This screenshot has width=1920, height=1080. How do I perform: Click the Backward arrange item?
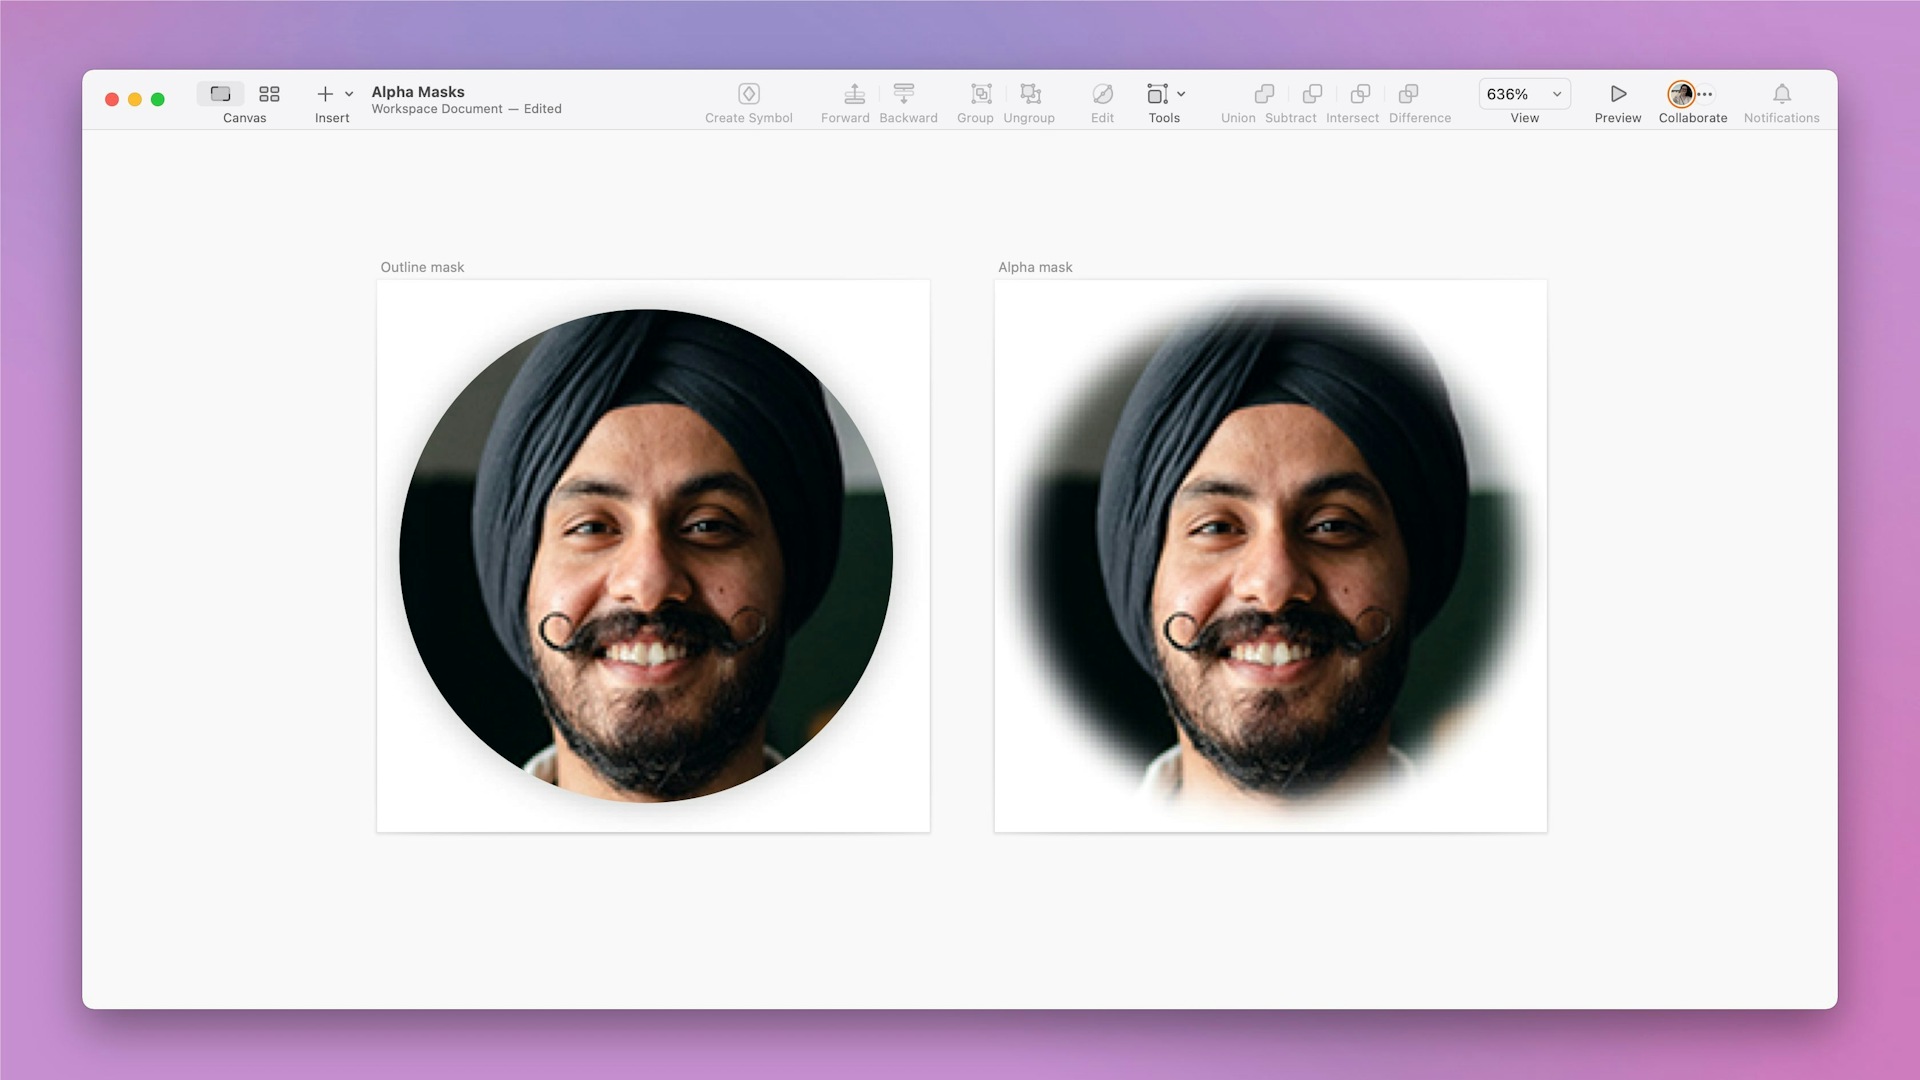pos(904,95)
